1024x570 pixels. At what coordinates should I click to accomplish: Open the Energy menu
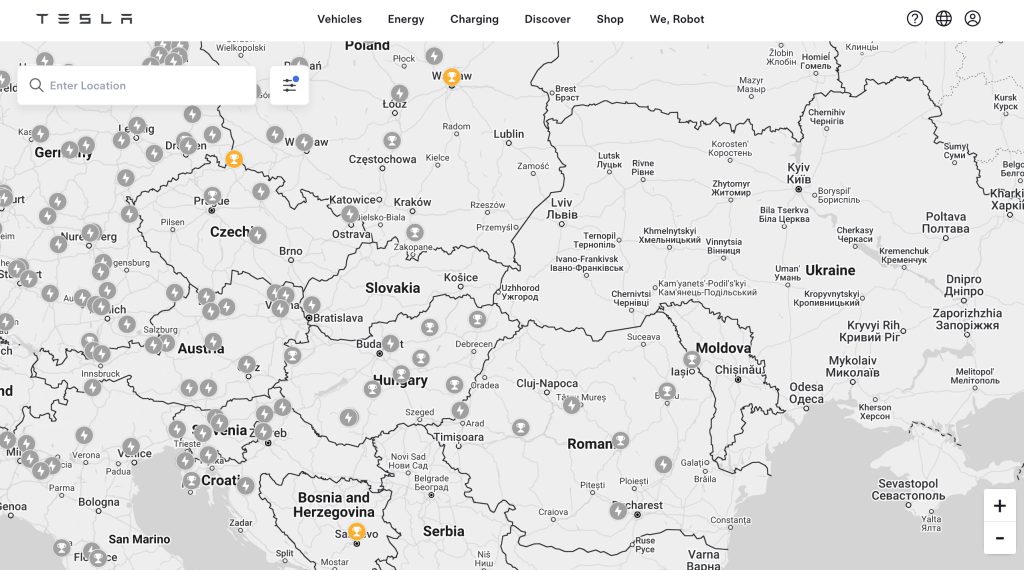click(406, 19)
